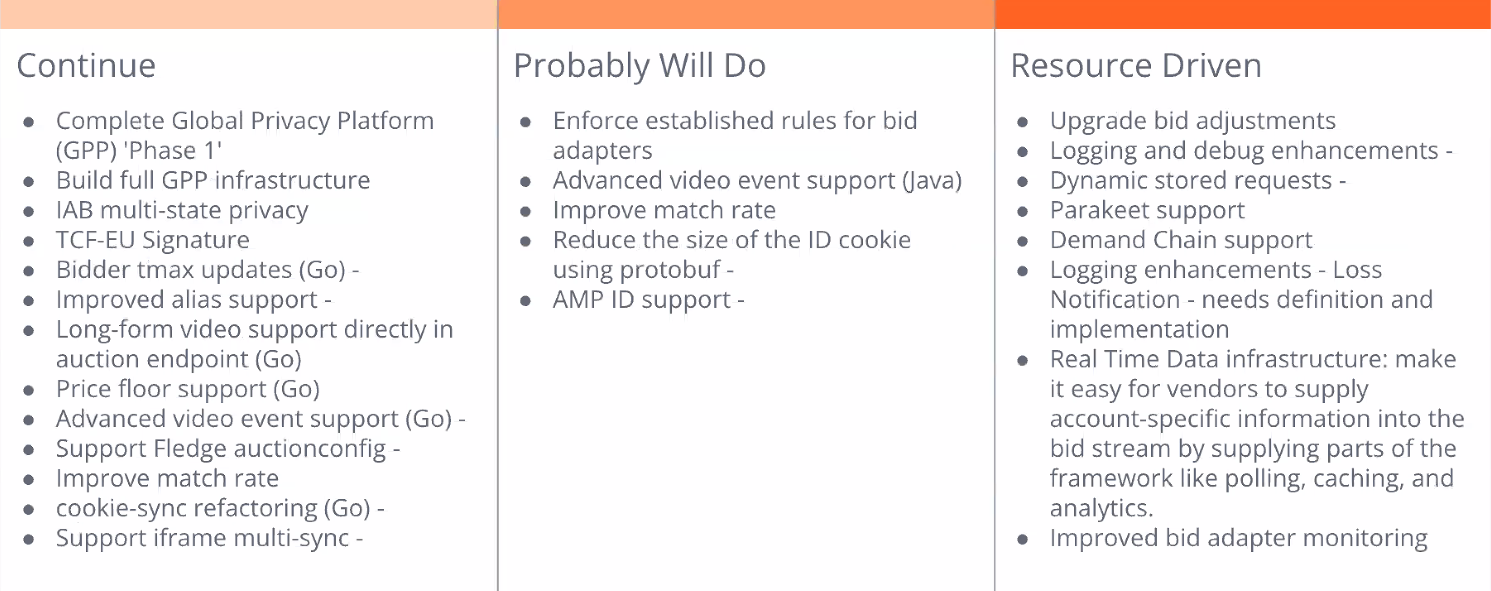Select 'Build full GPP infrastructure' item
1491x591 pixels.
(x=213, y=181)
